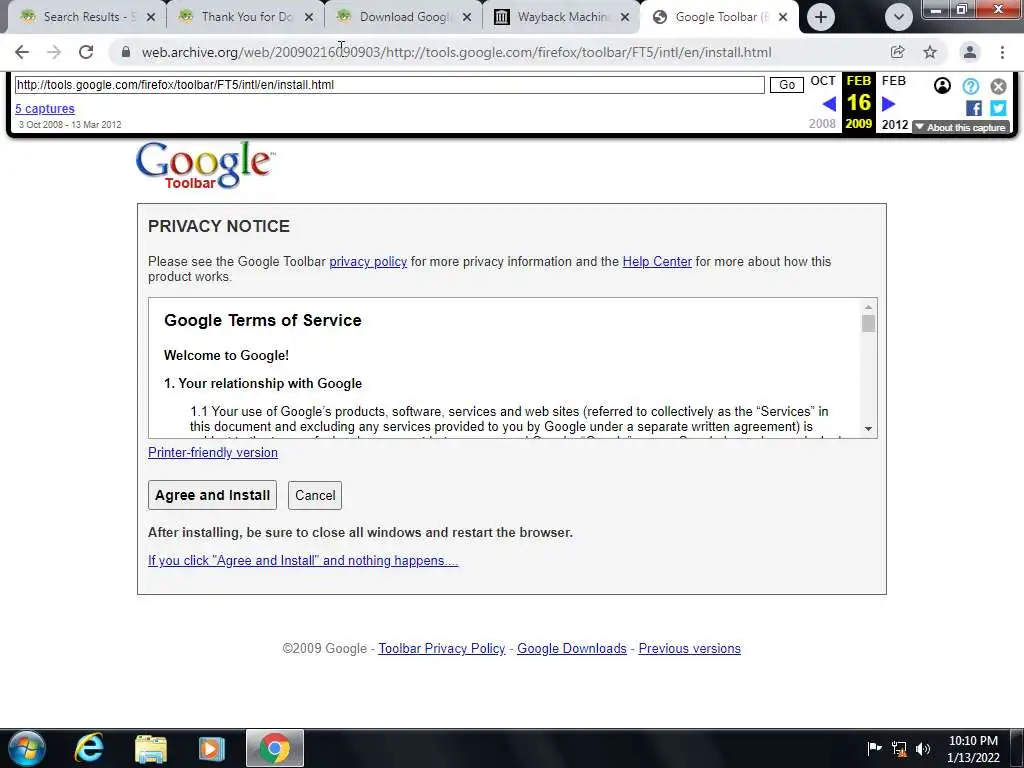Click the terms scrollbar up arrow
Viewport: 1024px width, 768px height.
coord(868,307)
